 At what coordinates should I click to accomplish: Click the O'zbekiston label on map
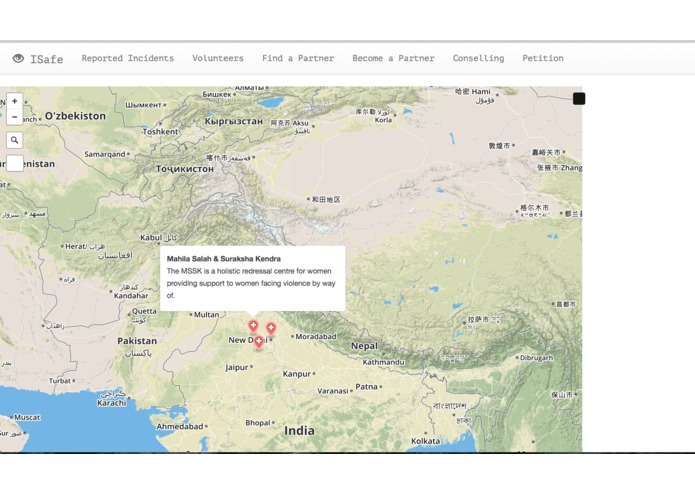coord(75,116)
